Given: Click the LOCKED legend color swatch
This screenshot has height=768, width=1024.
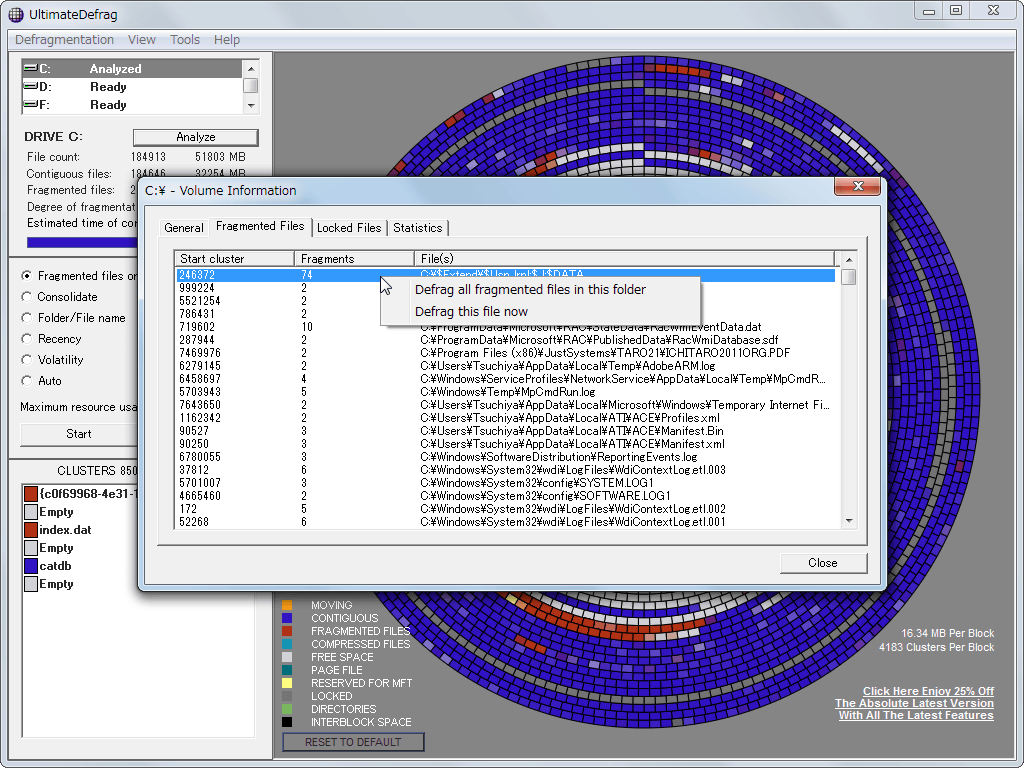Looking at the screenshot, I should pos(287,697).
